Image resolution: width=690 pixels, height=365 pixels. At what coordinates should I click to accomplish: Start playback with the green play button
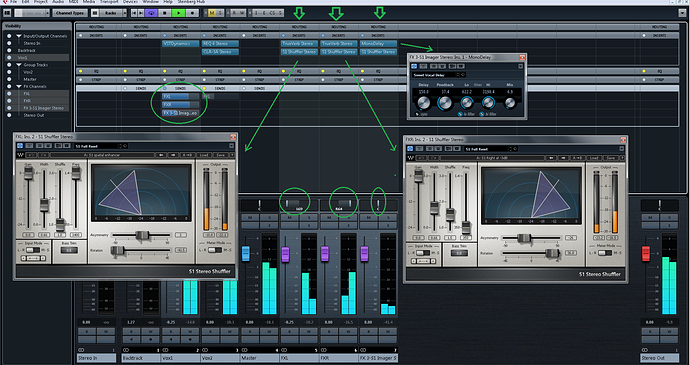point(178,13)
